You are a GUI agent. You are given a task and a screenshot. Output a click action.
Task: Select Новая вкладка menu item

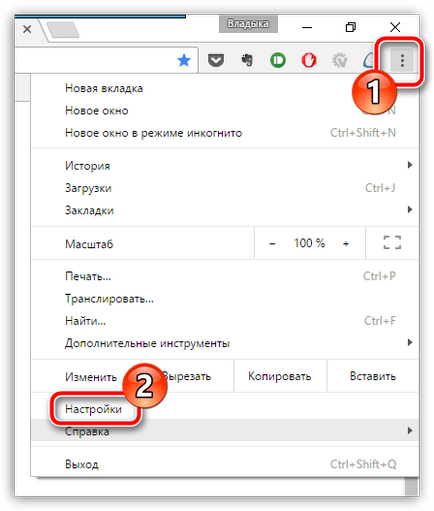225,88
